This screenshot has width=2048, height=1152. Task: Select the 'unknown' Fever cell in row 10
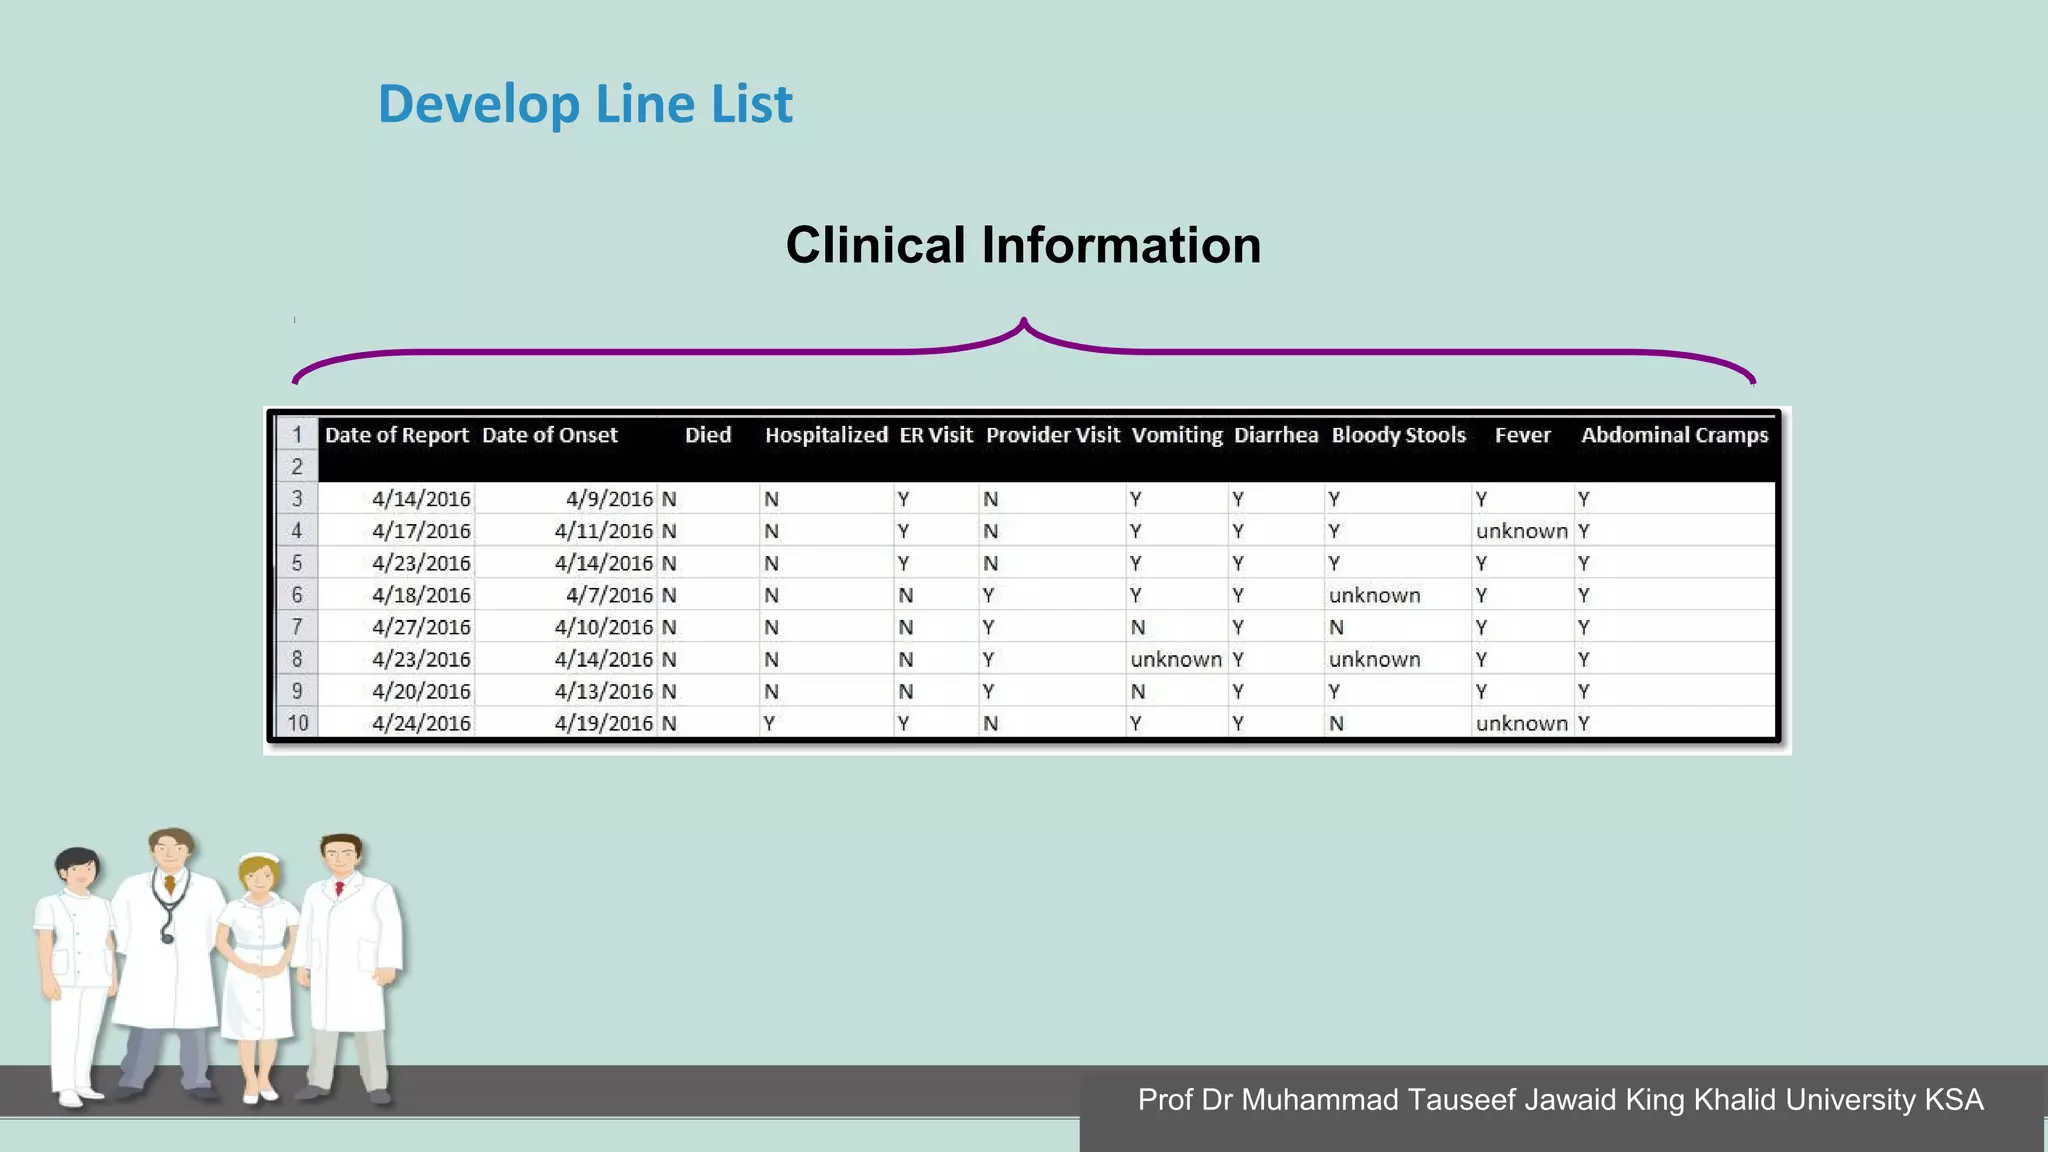[1522, 723]
